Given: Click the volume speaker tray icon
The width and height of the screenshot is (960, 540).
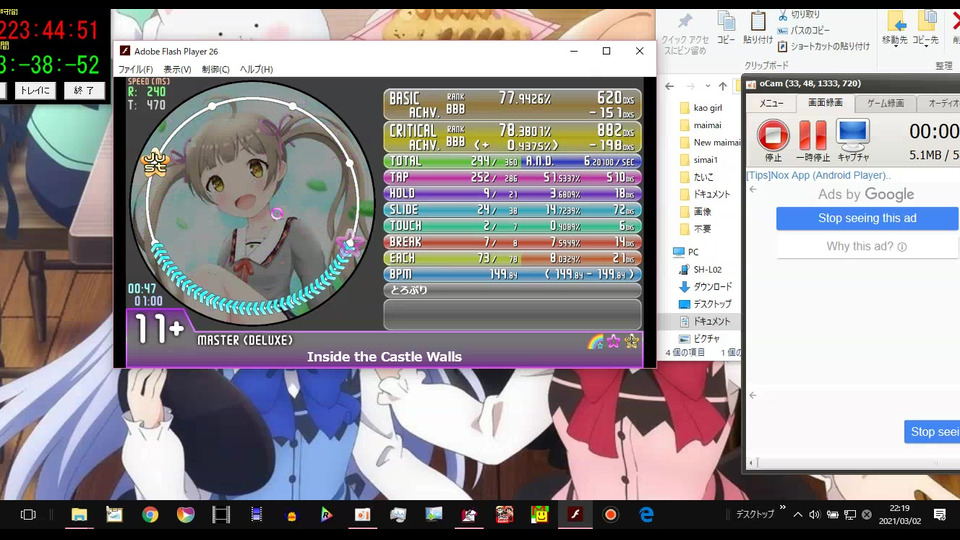Looking at the screenshot, I should point(814,515).
